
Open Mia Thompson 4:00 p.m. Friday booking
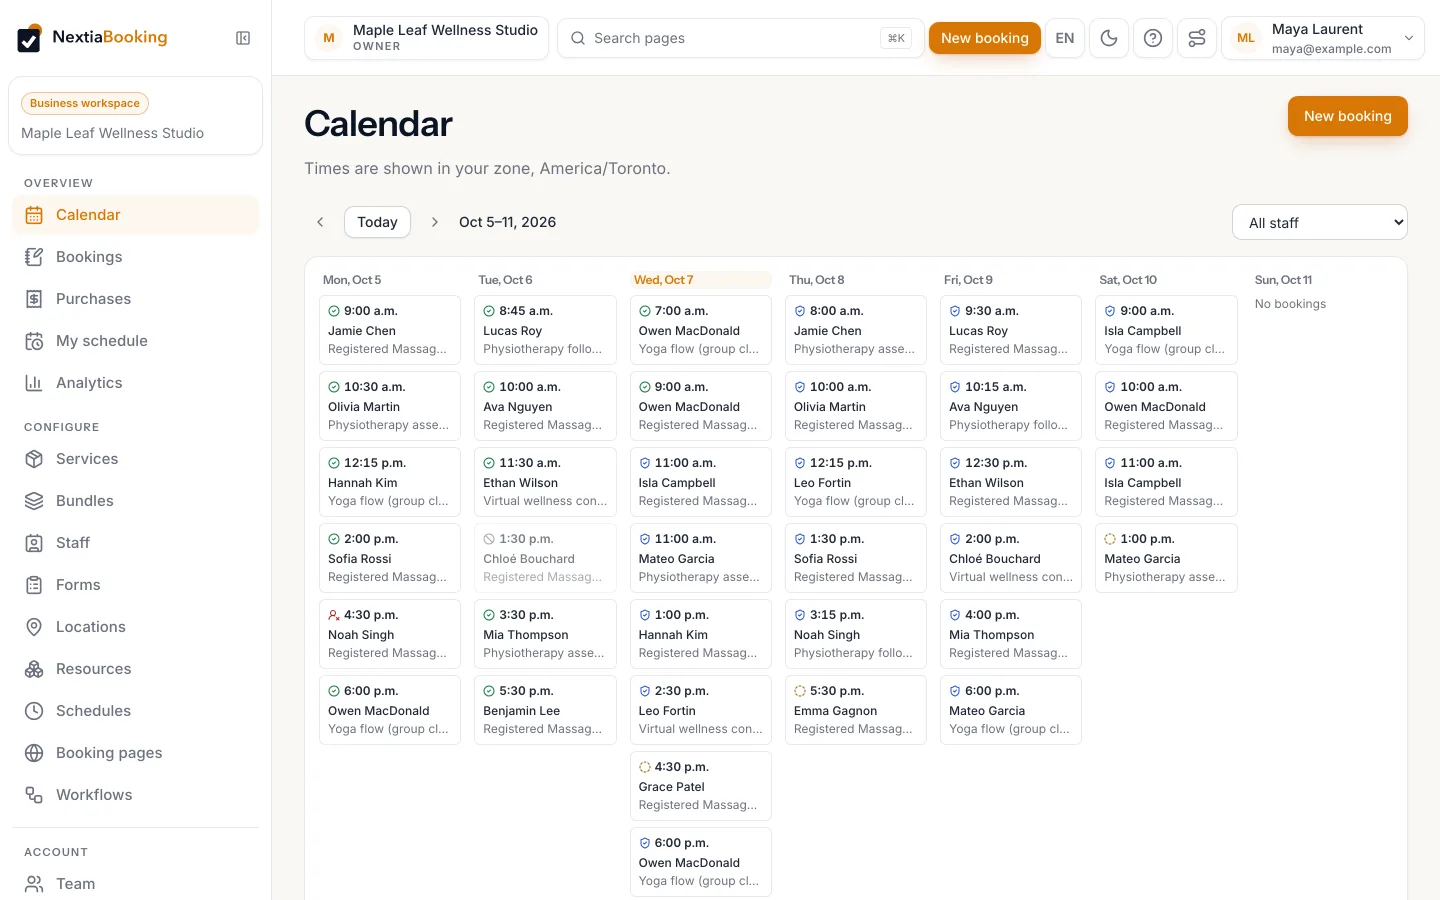[x=1011, y=634]
